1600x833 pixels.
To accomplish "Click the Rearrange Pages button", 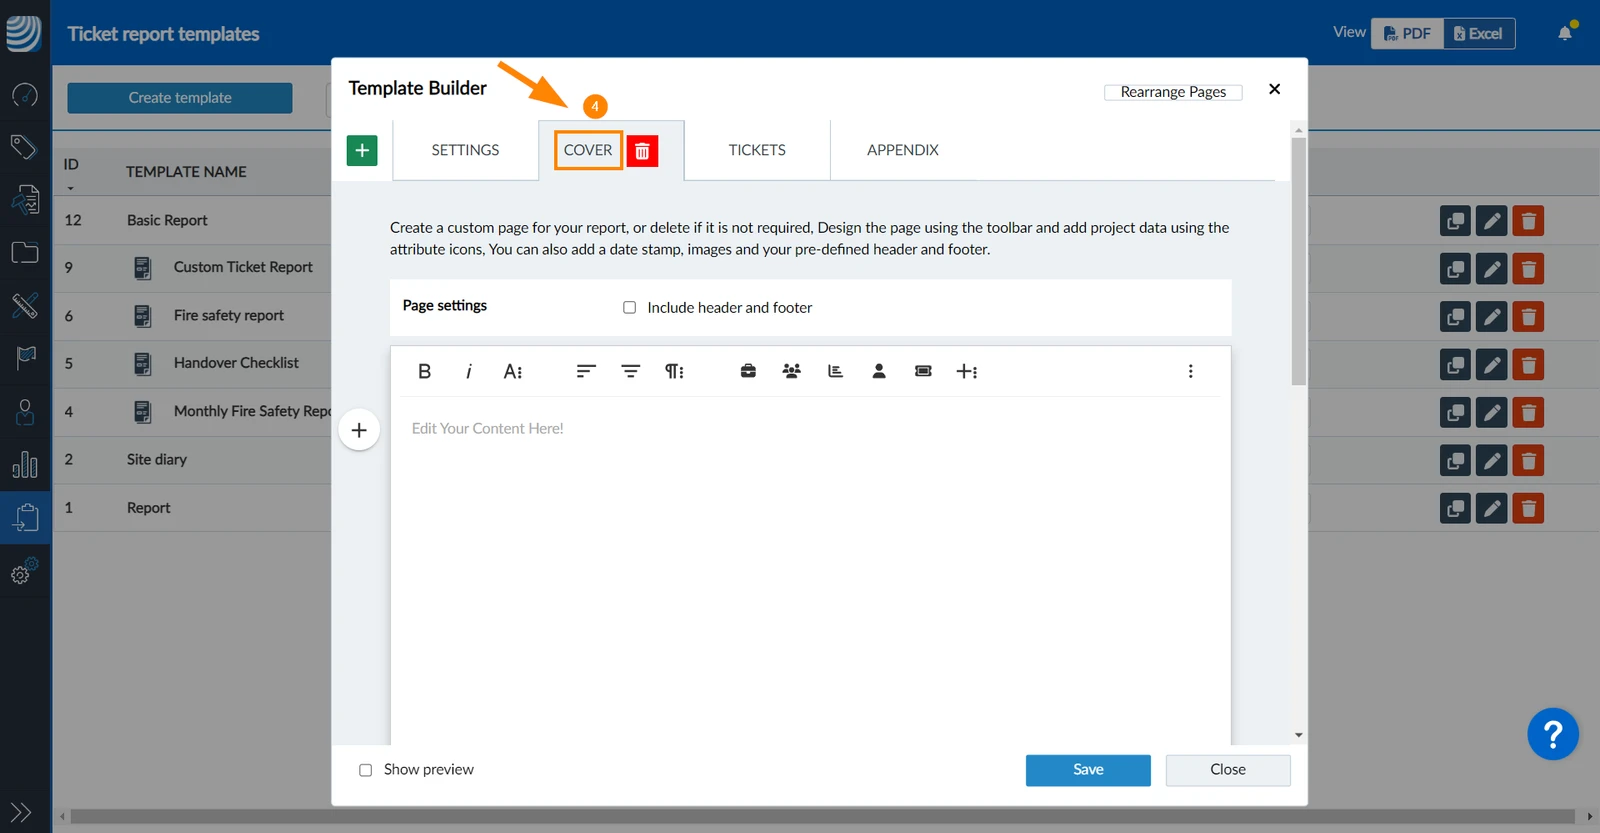I will pos(1173,92).
